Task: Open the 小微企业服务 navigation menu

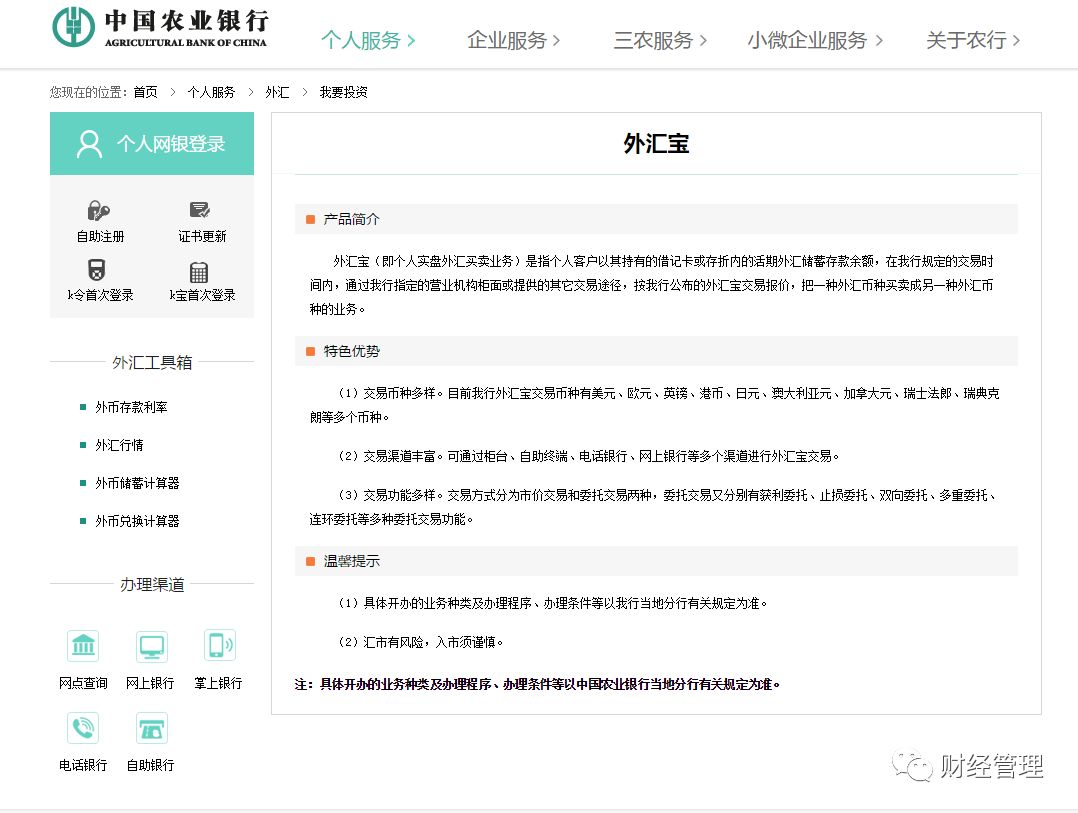Action: (815, 41)
